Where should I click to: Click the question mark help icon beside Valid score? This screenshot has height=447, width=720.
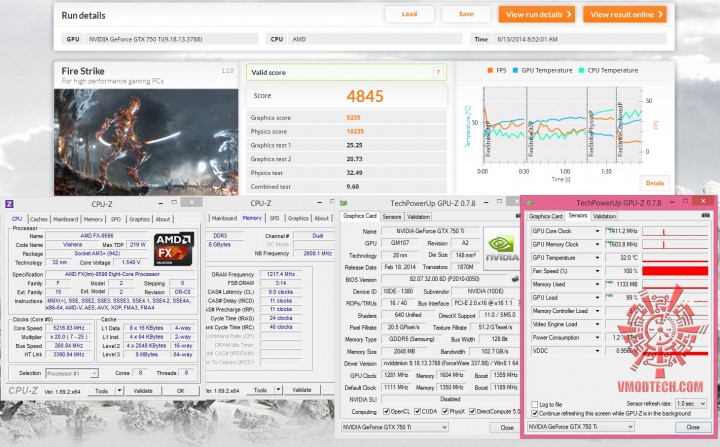[x=438, y=72]
